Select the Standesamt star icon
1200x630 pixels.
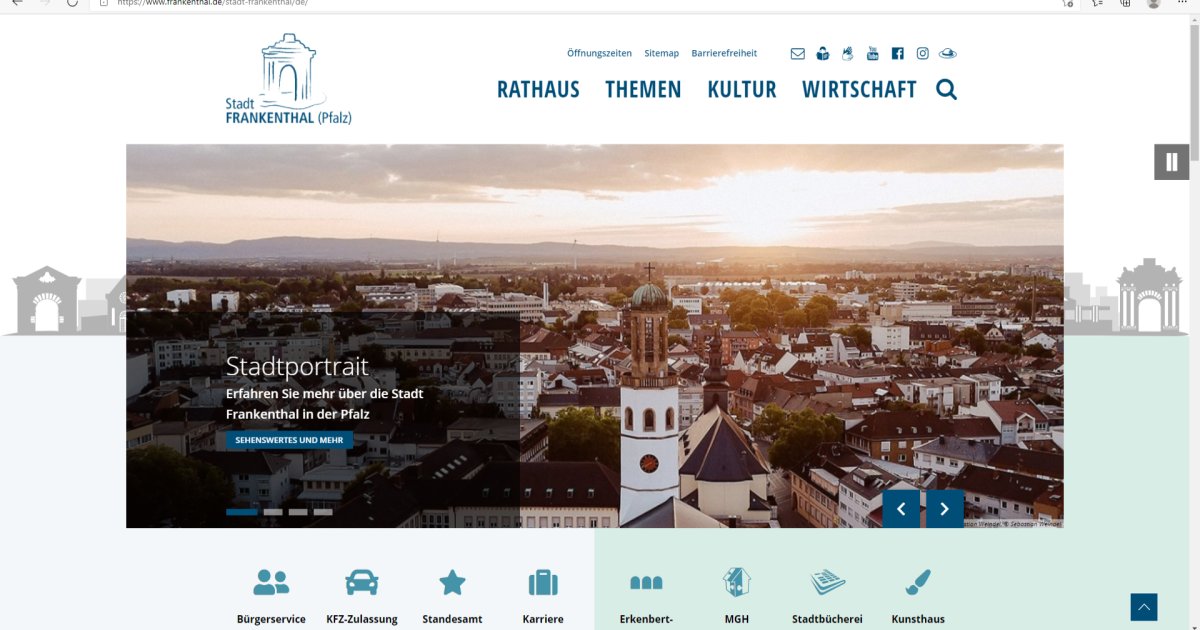pos(452,582)
